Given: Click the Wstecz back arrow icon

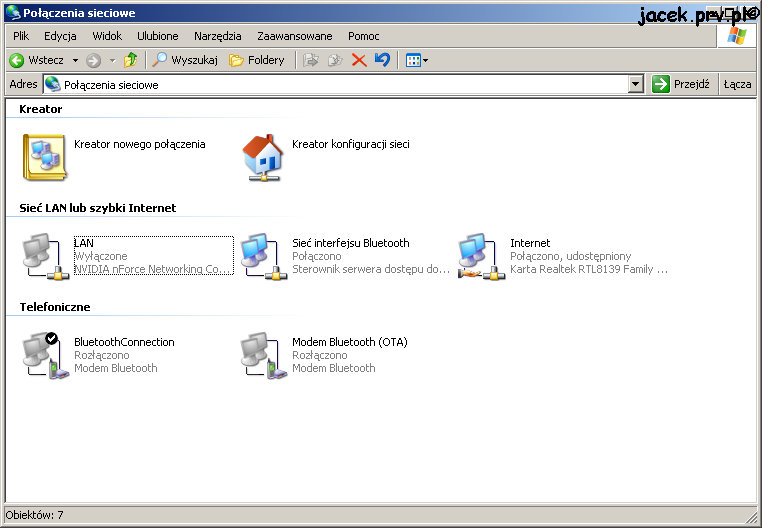Looking at the screenshot, I should (x=17, y=60).
